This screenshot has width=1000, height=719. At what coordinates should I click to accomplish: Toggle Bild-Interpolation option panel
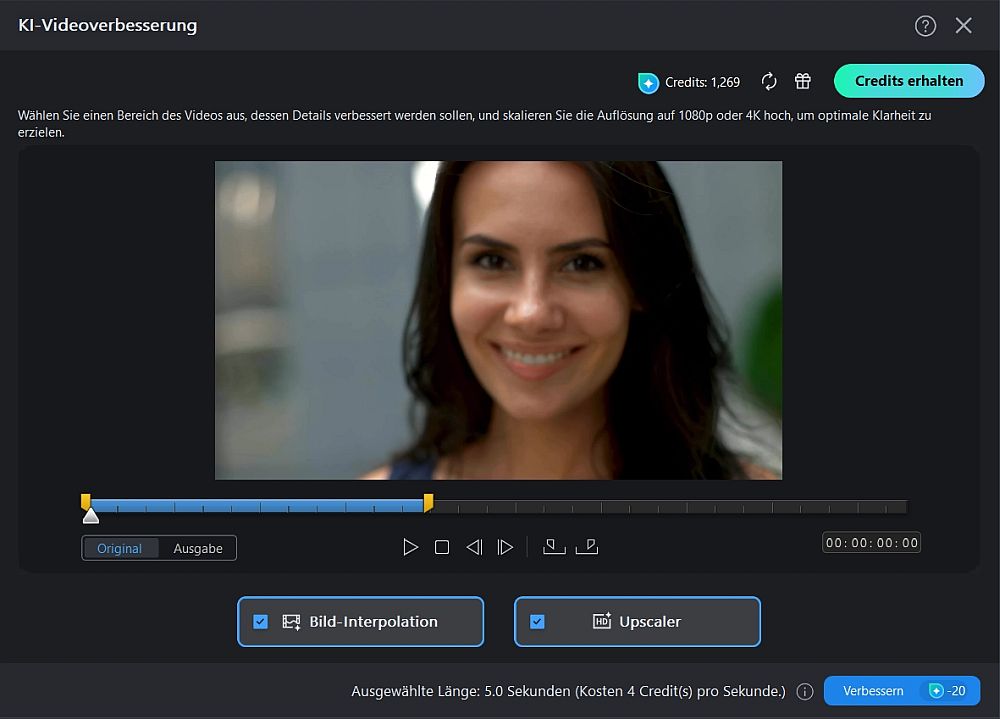pyautogui.click(x=360, y=621)
